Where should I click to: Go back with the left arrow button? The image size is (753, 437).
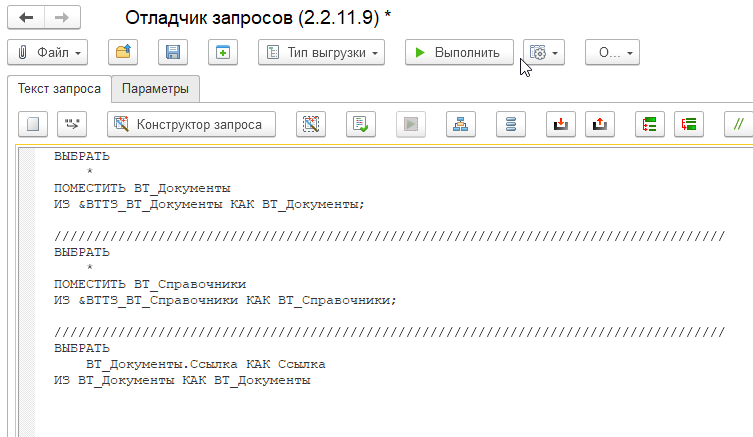(x=26, y=18)
